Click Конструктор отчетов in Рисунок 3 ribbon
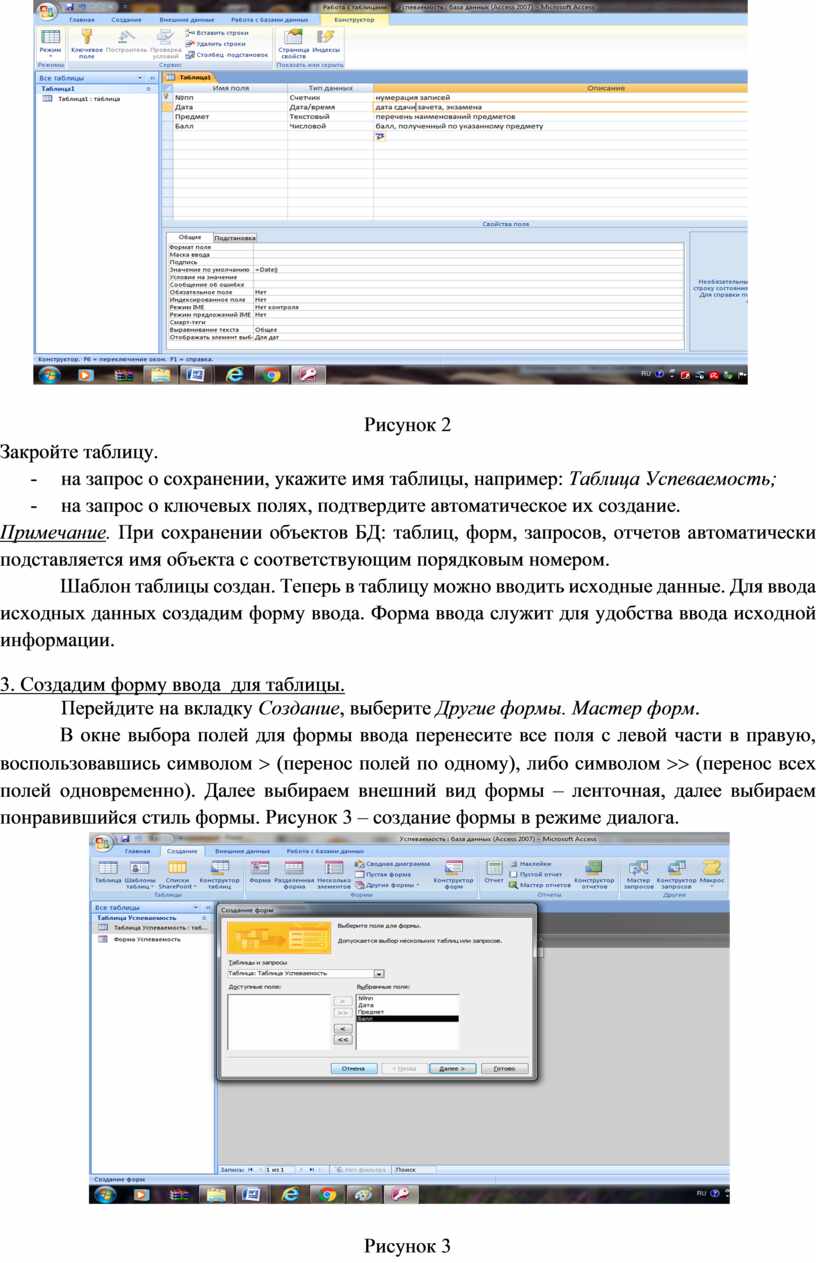 pyautogui.click(x=594, y=875)
